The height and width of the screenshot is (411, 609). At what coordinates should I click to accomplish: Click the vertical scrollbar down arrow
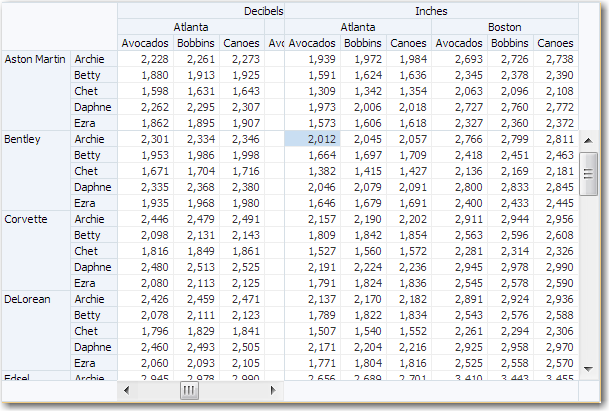tap(588, 369)
